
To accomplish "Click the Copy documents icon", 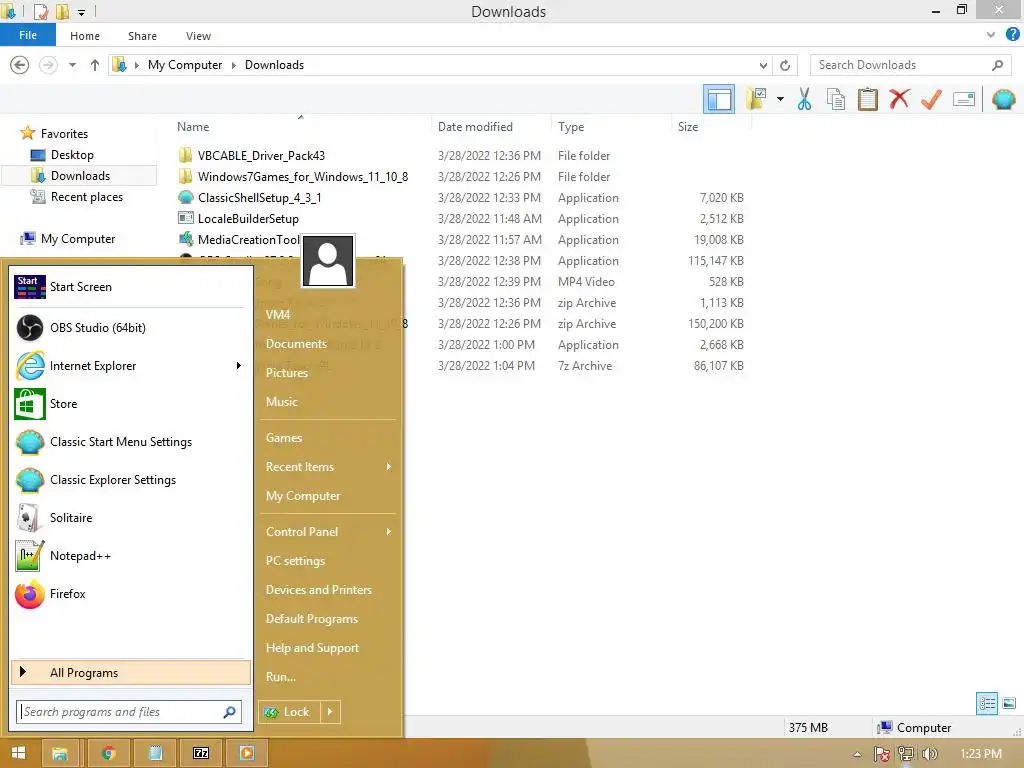I will pos(835,99).
